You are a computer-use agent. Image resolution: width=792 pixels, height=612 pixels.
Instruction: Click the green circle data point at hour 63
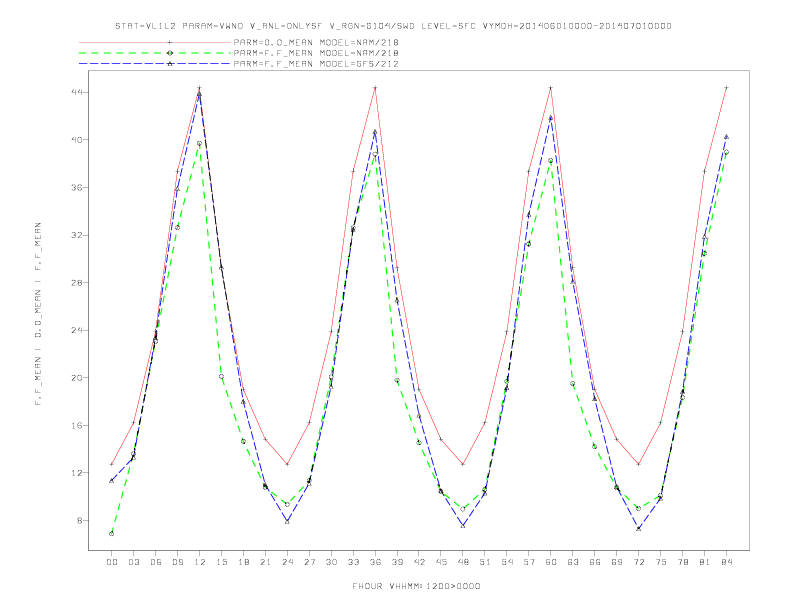pyautogui.click(x=573, y=384)
